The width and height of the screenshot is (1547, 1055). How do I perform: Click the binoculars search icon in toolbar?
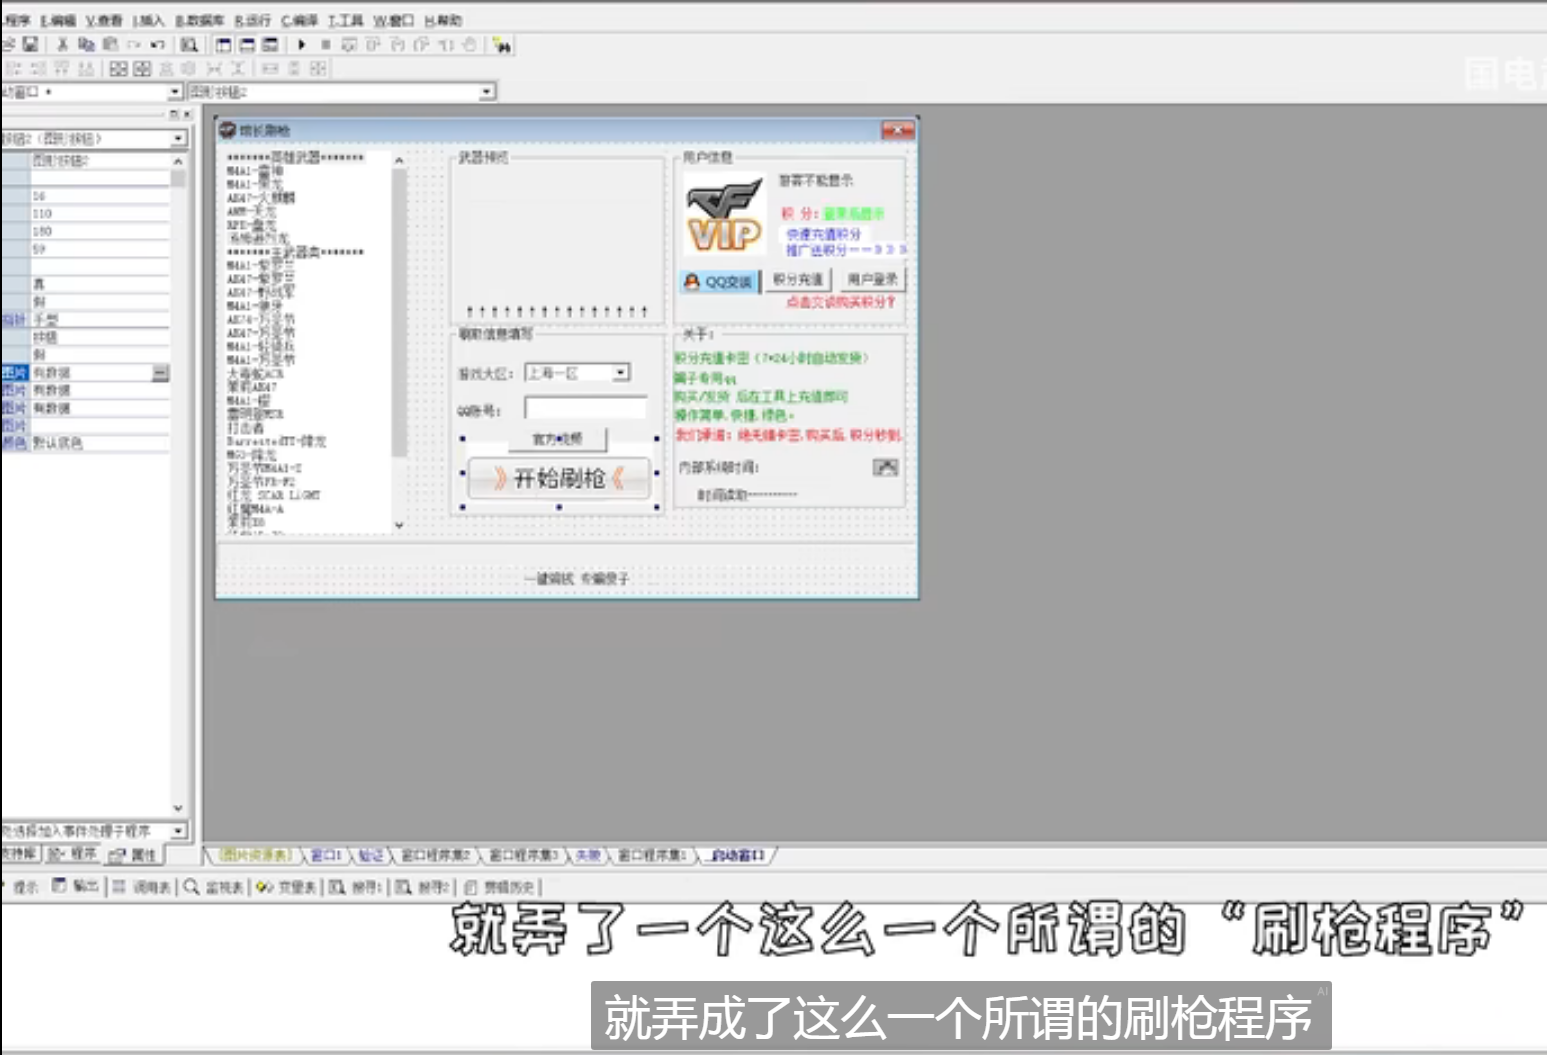click(502, 45)
